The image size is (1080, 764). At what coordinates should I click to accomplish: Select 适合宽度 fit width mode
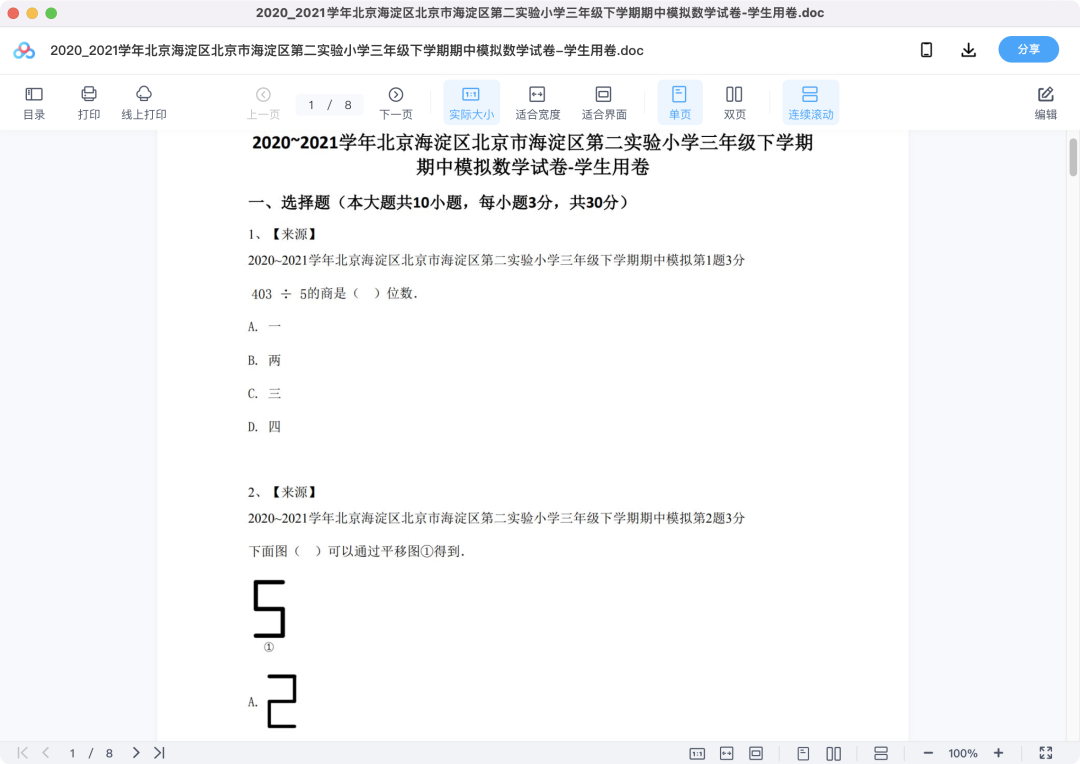(537, 103)
